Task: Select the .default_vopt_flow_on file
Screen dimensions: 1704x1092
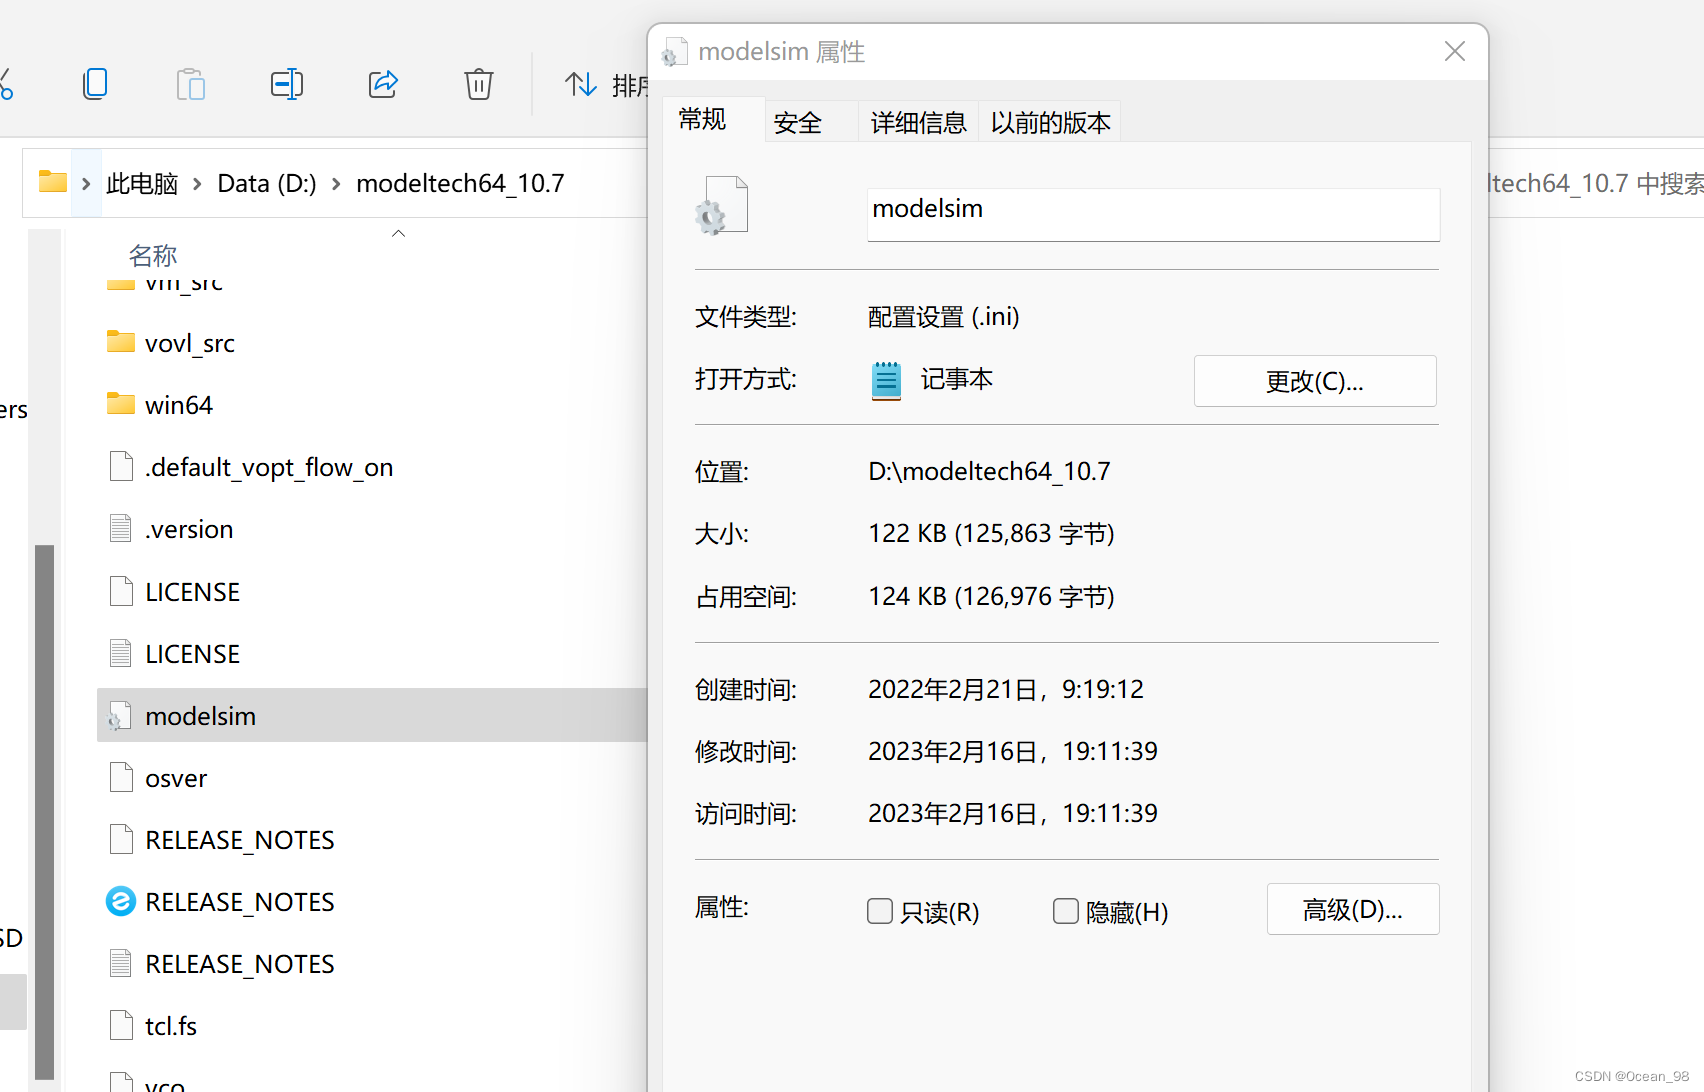Action: 372,467
